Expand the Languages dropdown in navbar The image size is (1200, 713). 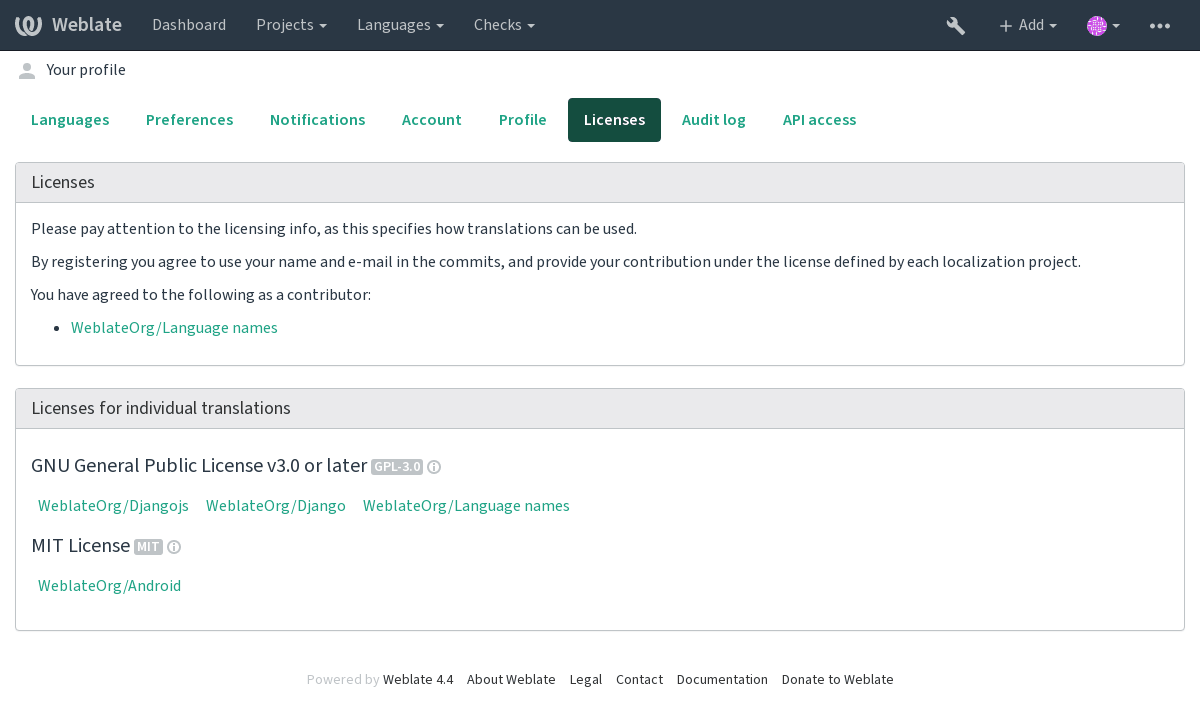pyautogui.click(x=400, y=25)
